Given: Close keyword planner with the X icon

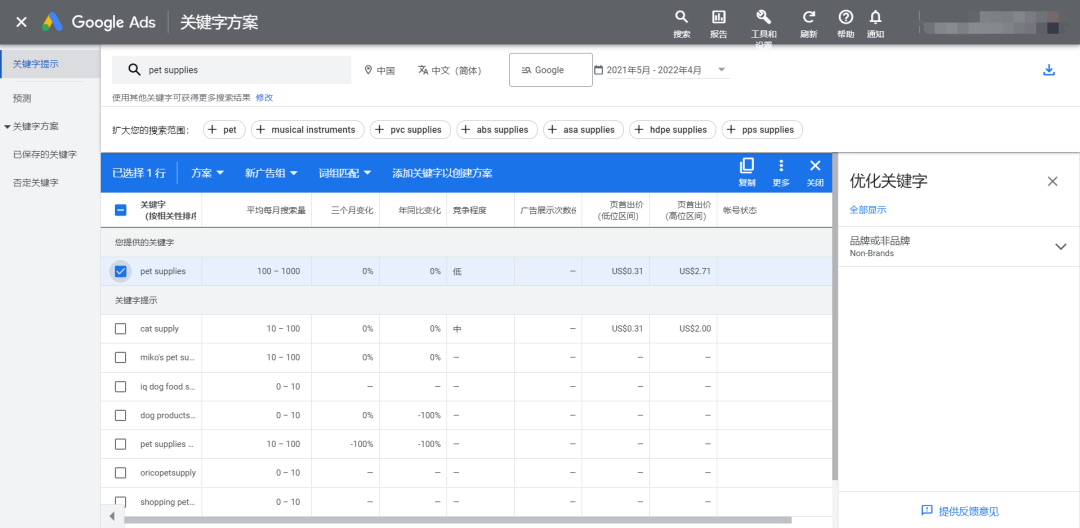Looking at the screenshot, I should (x=21, y=22).
